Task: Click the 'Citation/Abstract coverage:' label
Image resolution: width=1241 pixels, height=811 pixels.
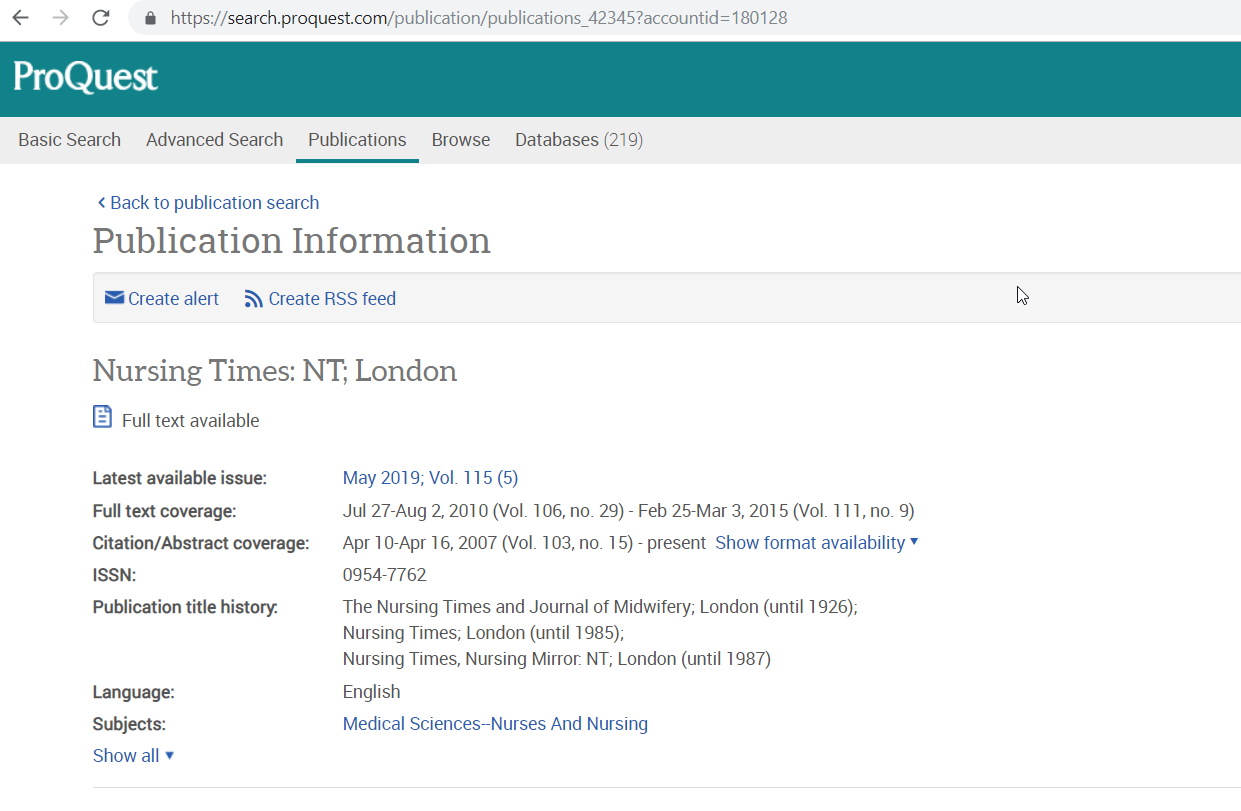Action: pos(201,543)
